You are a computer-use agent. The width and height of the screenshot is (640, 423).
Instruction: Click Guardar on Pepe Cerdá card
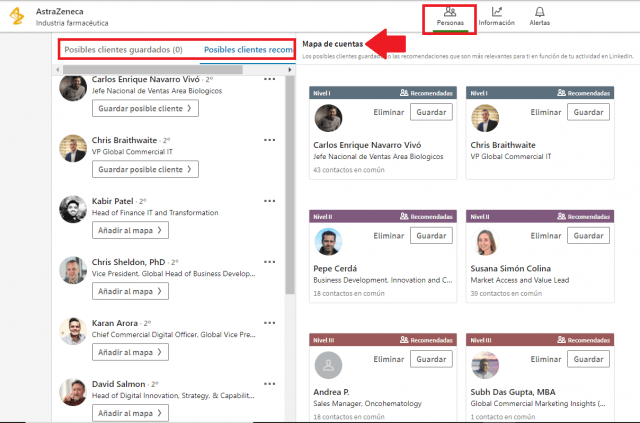tap(431, 236)
